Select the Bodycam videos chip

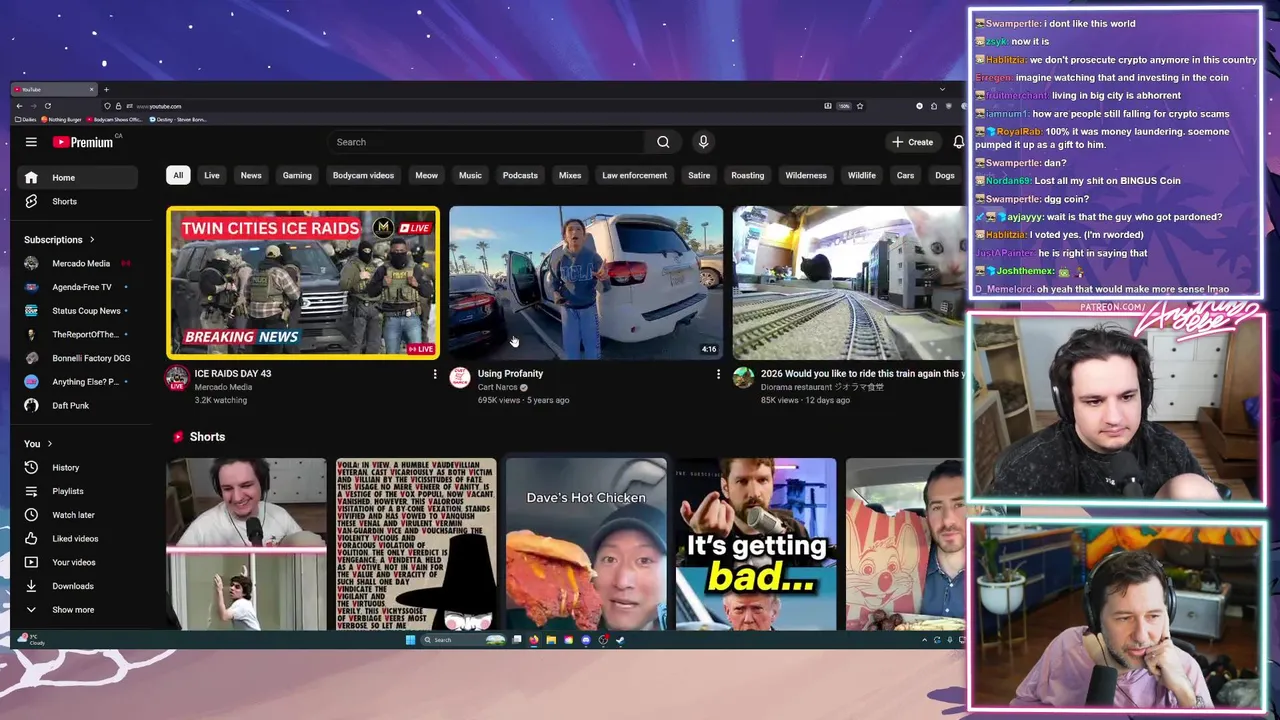(363, 175)
